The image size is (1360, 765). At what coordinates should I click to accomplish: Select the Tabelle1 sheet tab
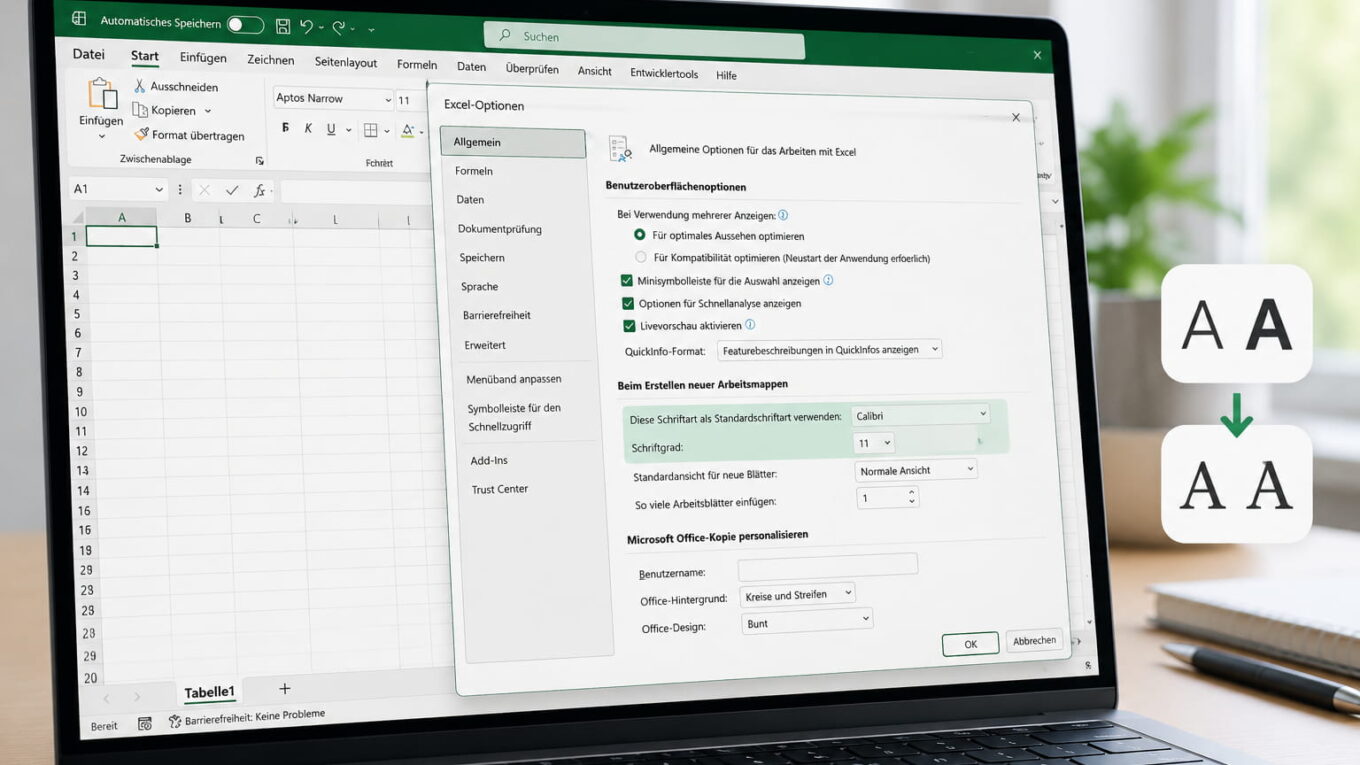209,691
